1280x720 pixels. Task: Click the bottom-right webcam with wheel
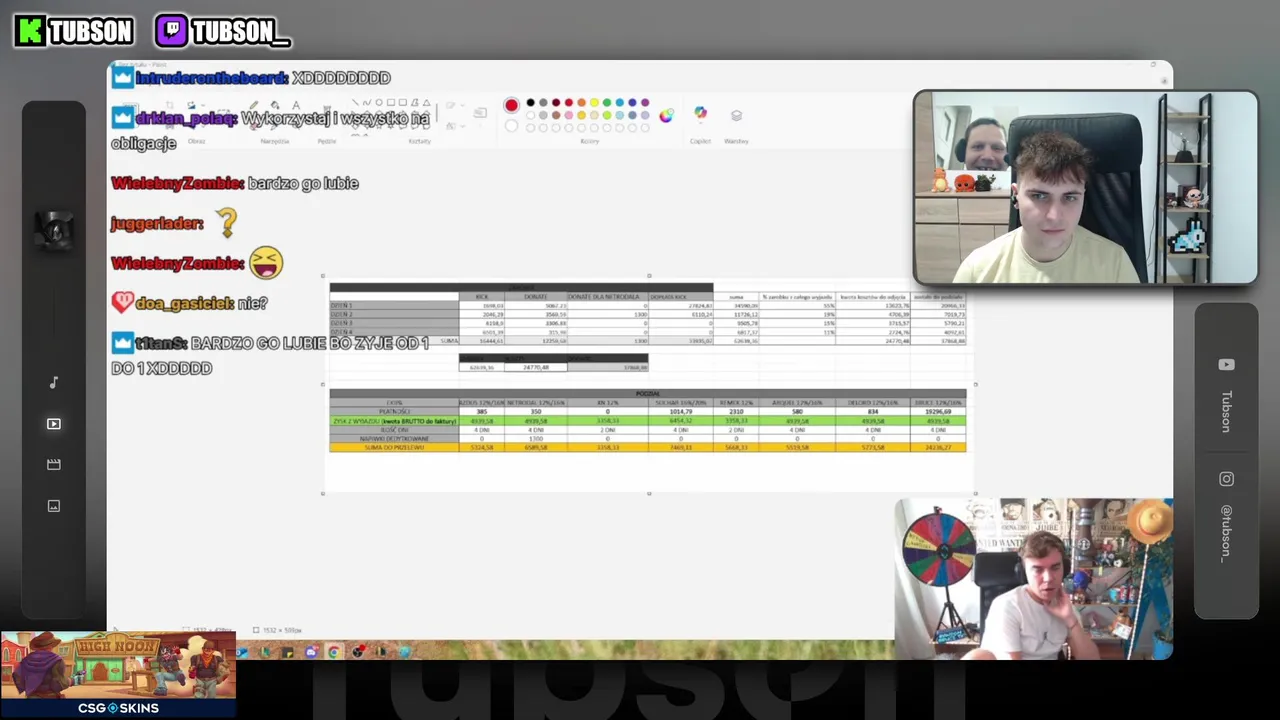[x=1034, y=579]
